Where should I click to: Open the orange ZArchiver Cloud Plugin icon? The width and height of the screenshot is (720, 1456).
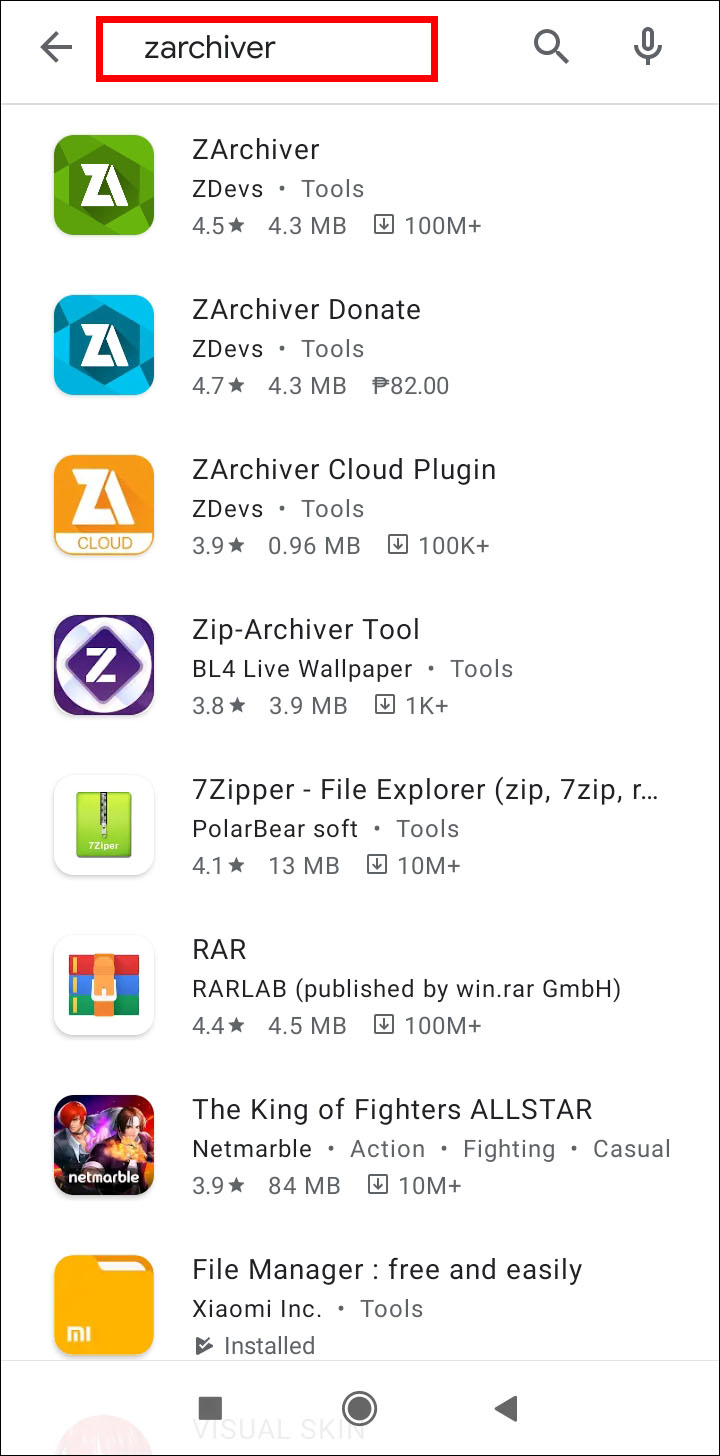[104, 505]
